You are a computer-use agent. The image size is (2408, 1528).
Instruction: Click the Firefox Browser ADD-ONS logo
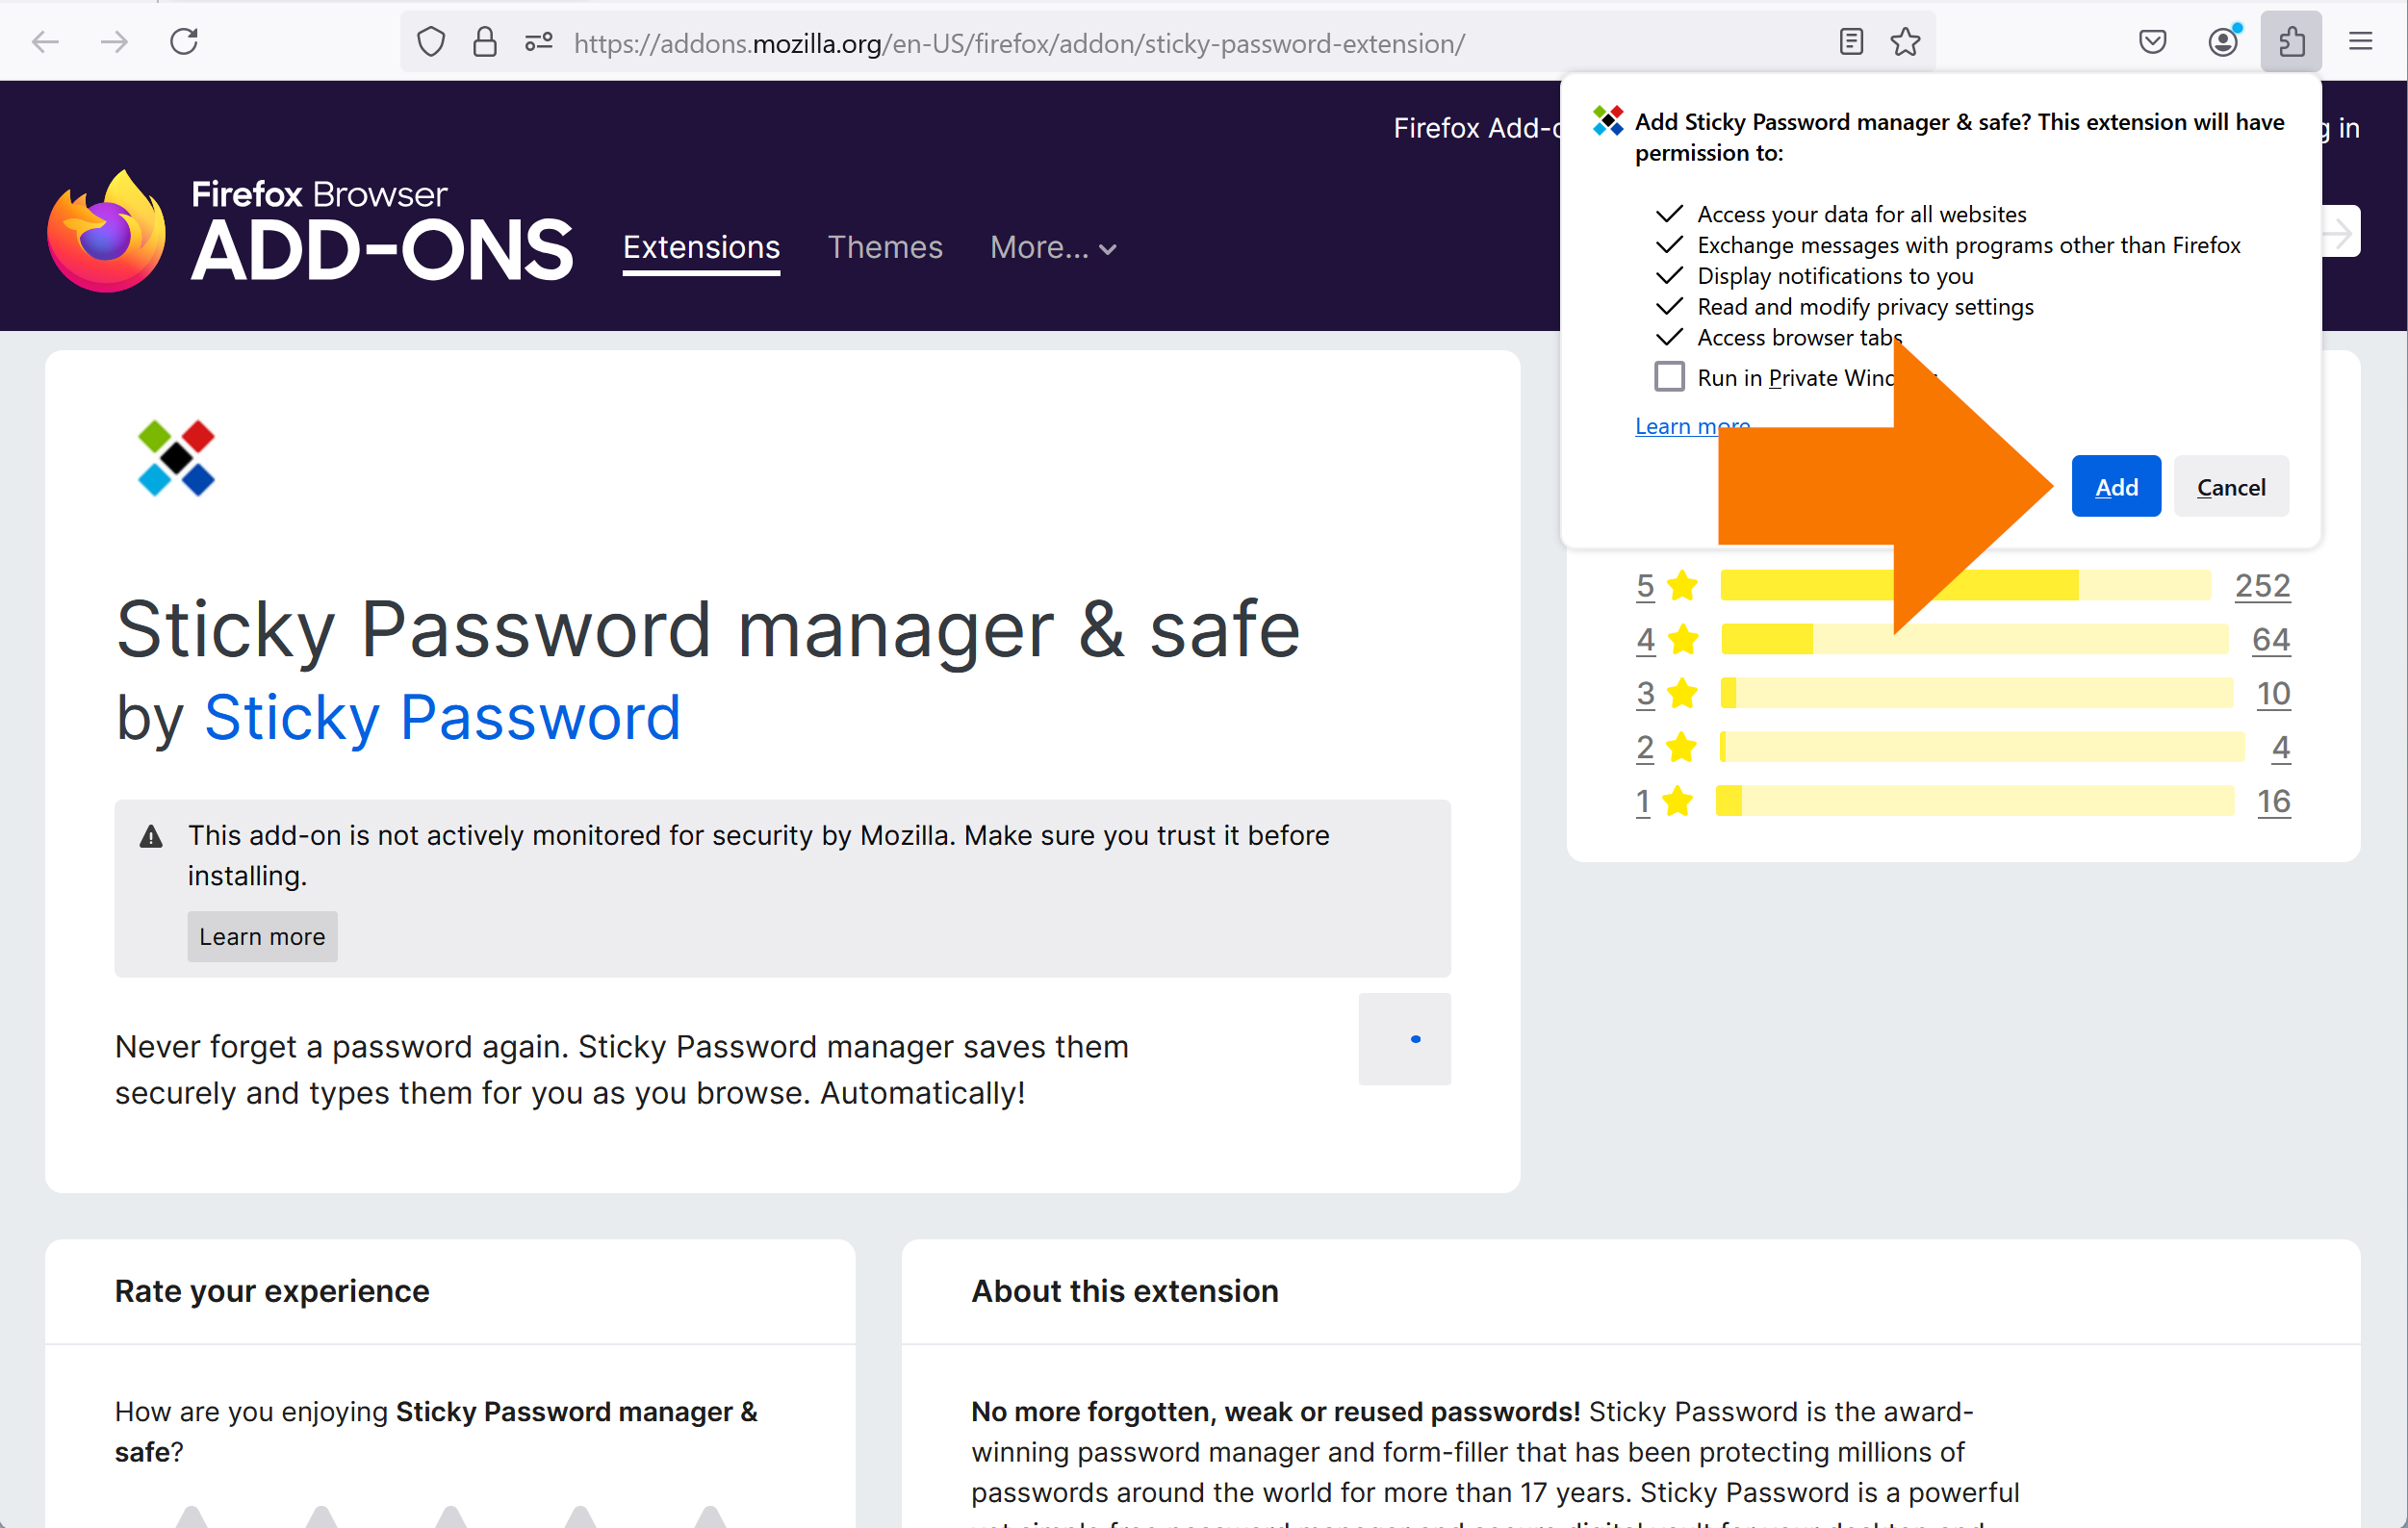[310, 232]
